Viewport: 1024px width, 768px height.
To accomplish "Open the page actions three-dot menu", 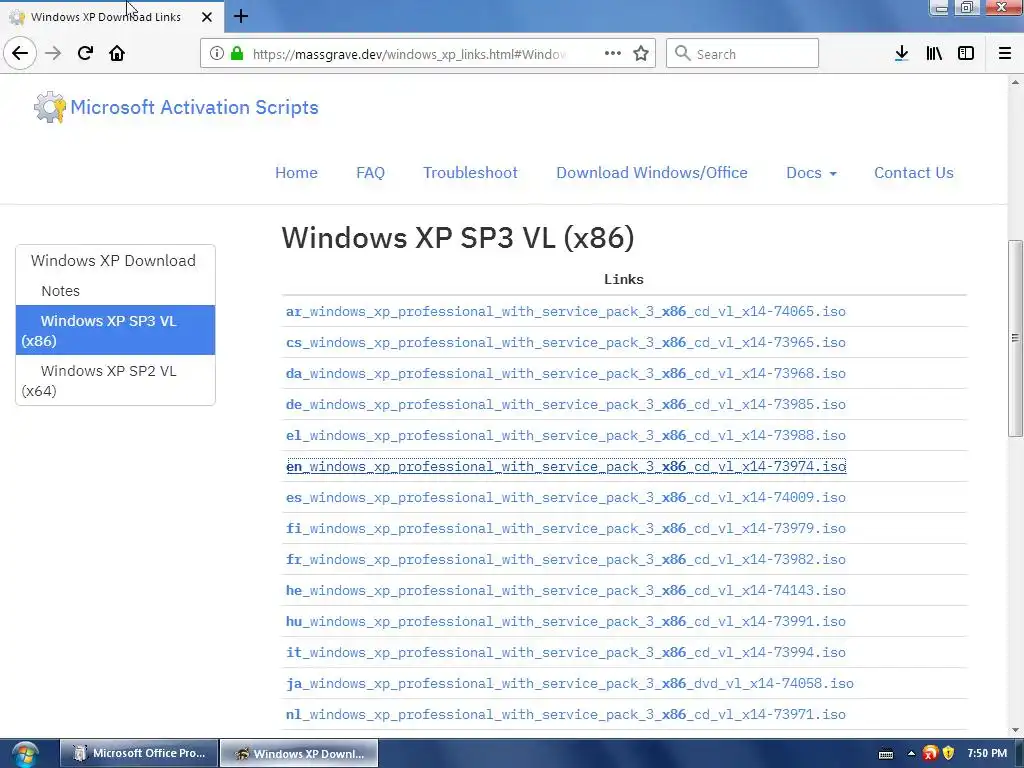I will tap(613, 54).
